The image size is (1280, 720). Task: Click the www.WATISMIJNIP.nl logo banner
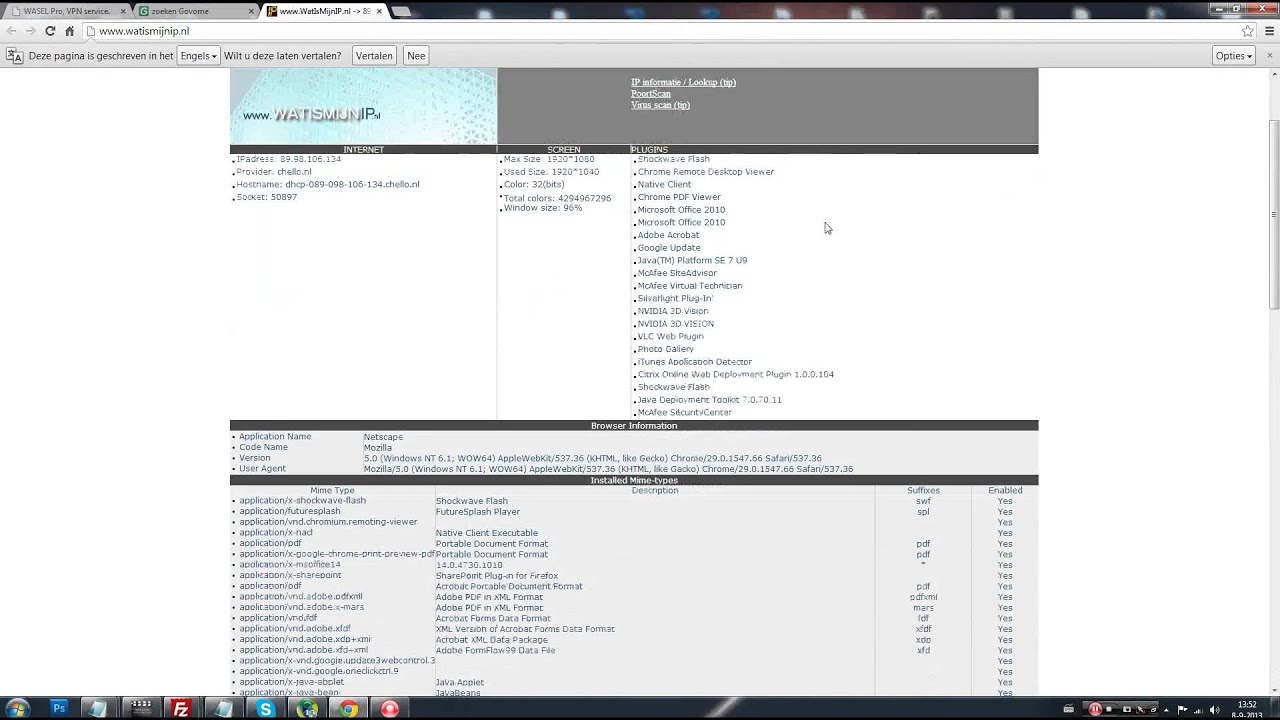coord(363,106)
